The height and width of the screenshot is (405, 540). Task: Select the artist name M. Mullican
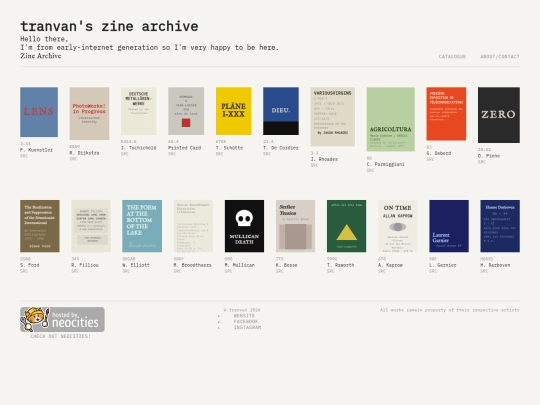pos(240,265)
